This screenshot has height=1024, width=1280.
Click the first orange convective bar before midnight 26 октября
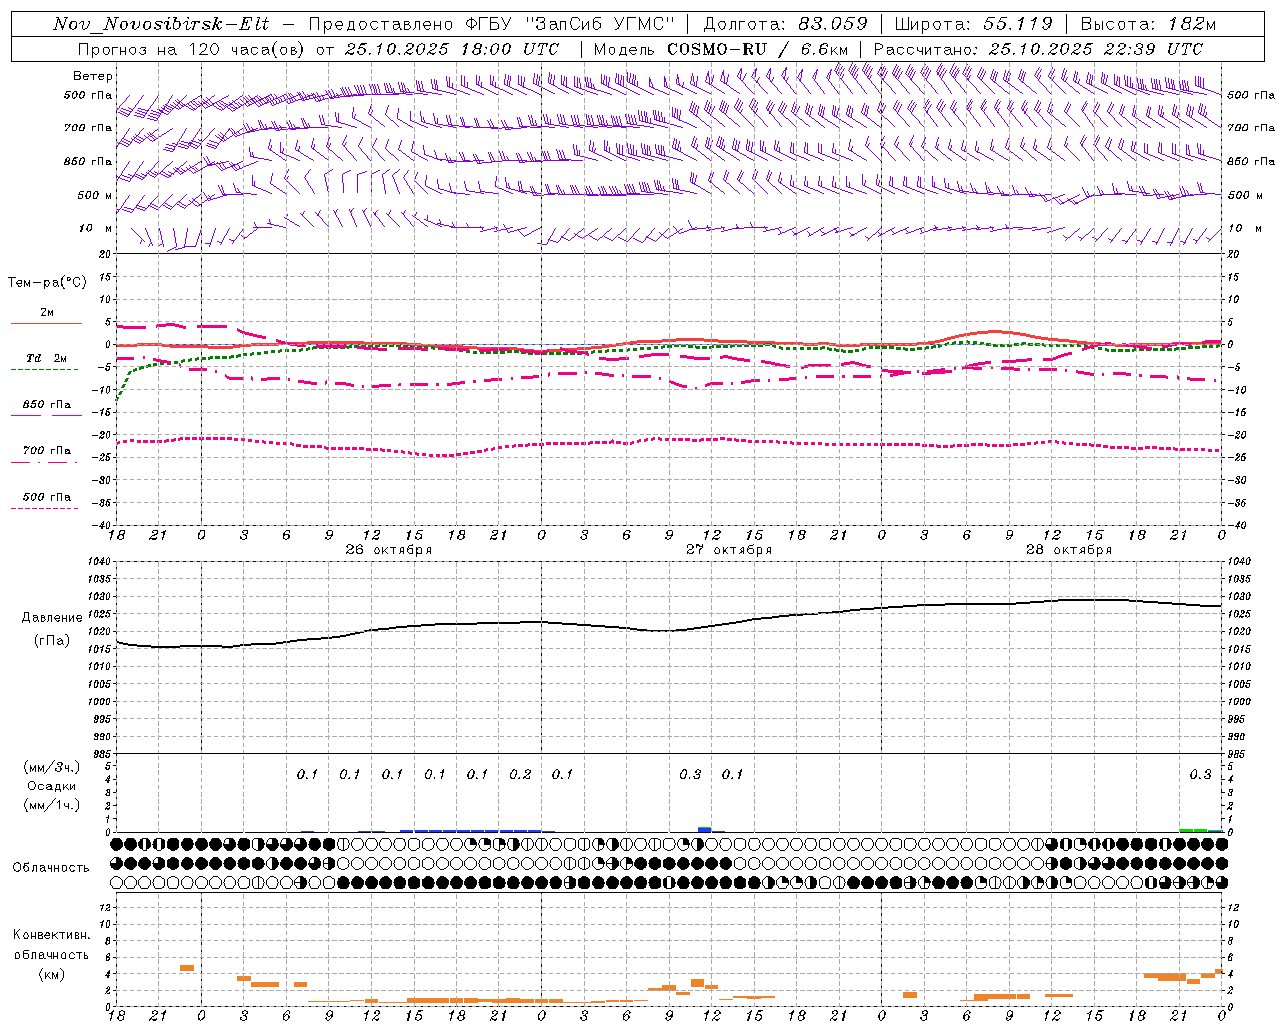coord(187,968)
